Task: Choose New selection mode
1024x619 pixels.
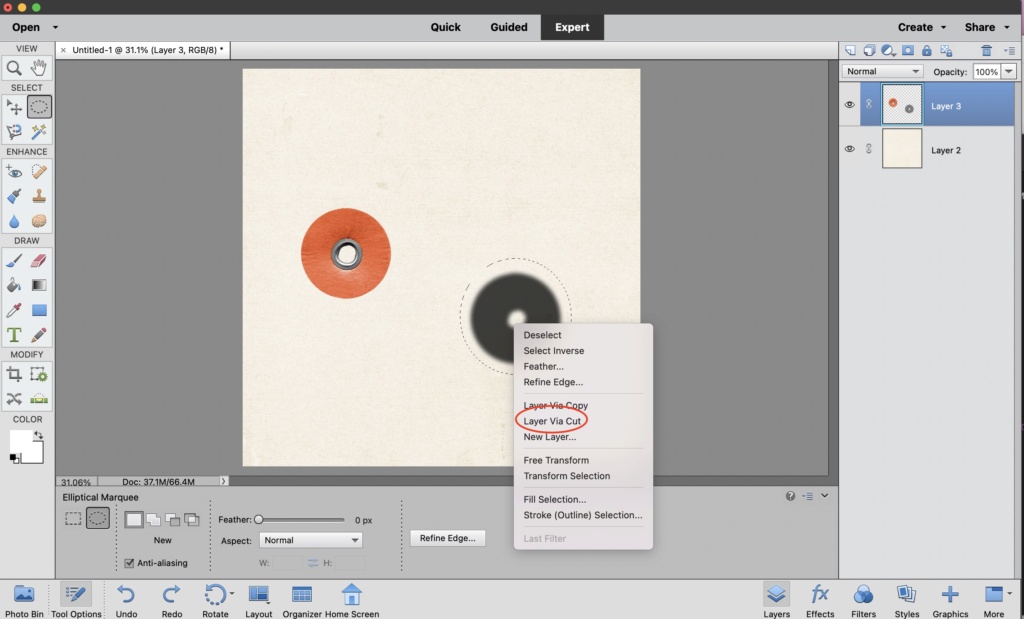Action: click(134, 520)
